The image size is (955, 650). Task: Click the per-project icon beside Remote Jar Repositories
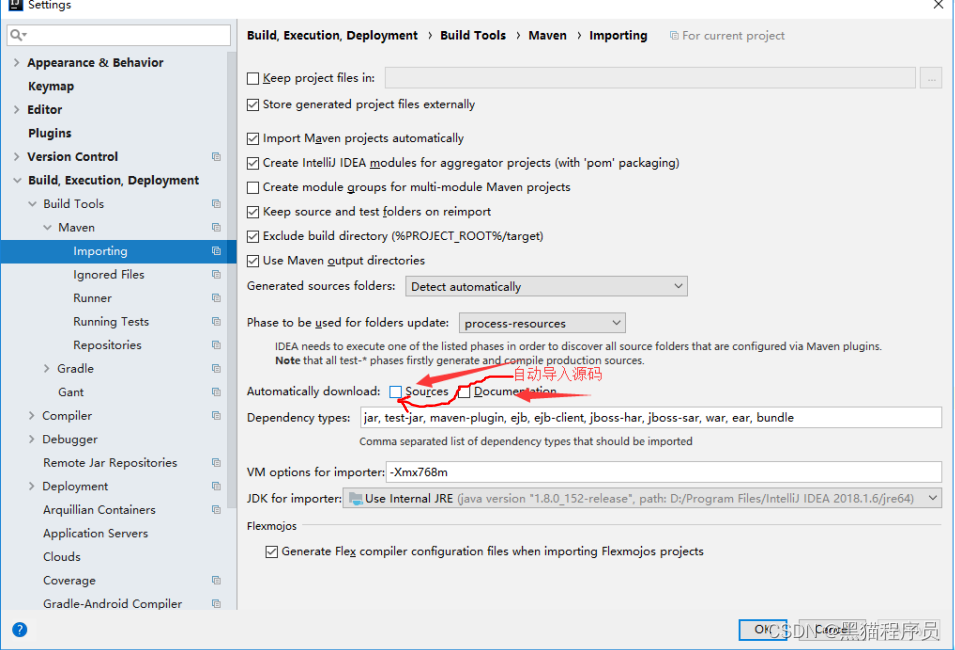(216, 462)
